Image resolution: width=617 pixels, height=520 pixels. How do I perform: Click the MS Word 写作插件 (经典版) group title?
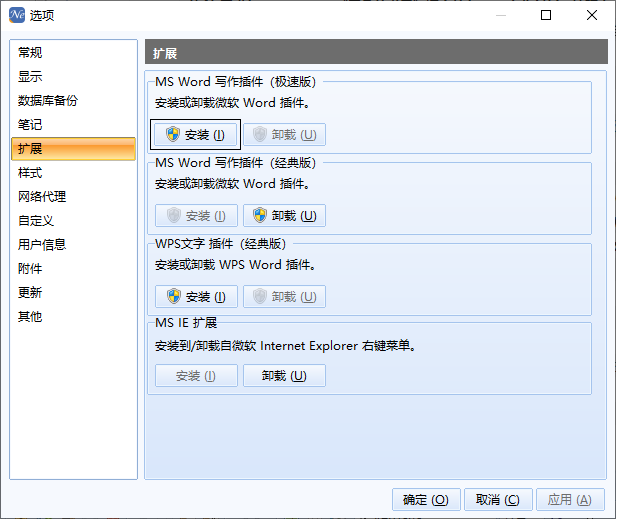tap(235, 163)
